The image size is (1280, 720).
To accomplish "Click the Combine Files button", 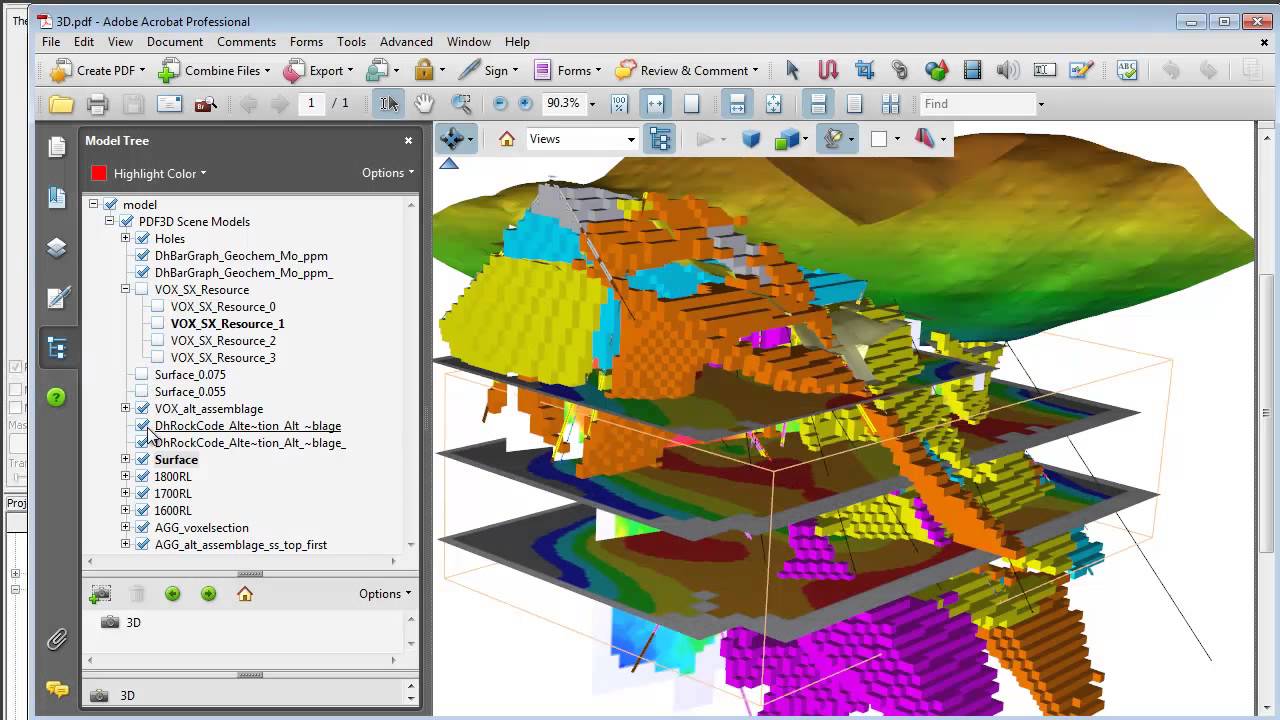I will click(x=214, y=71).
